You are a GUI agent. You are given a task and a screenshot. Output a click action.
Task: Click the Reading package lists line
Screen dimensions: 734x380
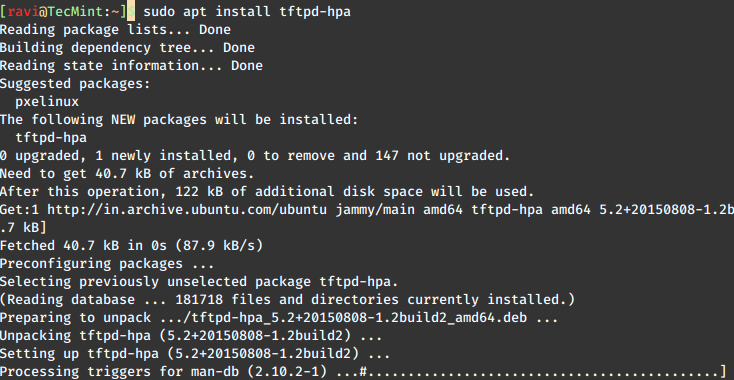[x=116, y=30]
